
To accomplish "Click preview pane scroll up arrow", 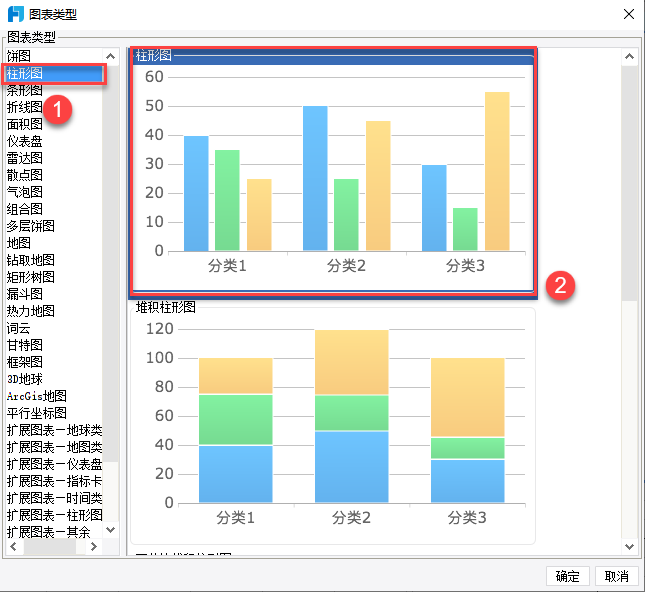I will click(x=629, y=57).
